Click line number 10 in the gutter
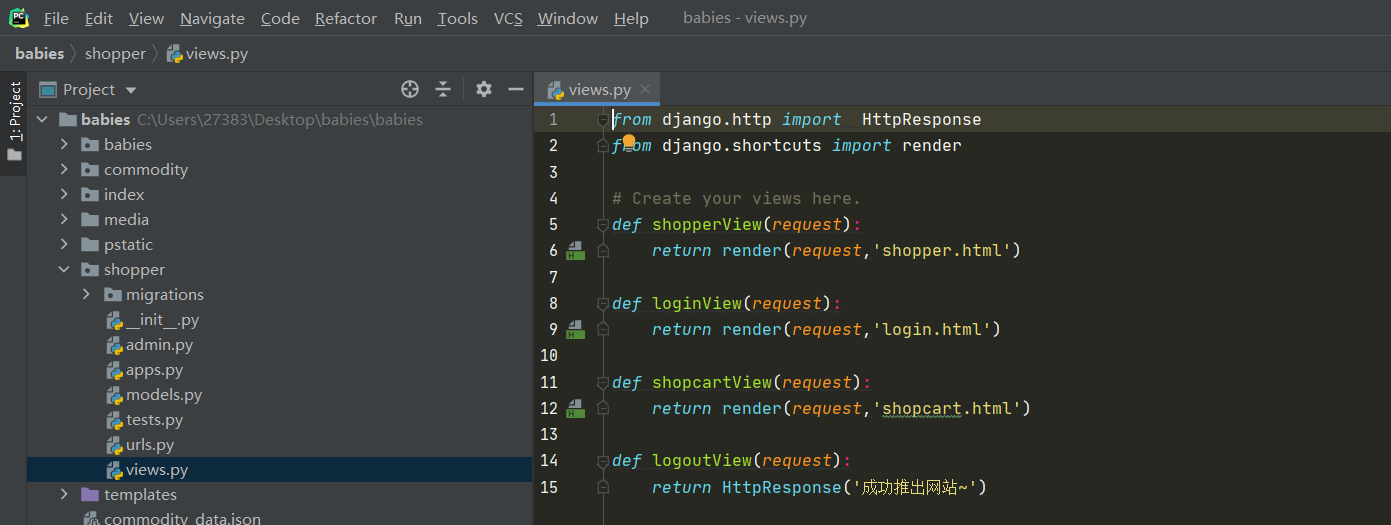 pyautogui.click(x=548, y=355)
